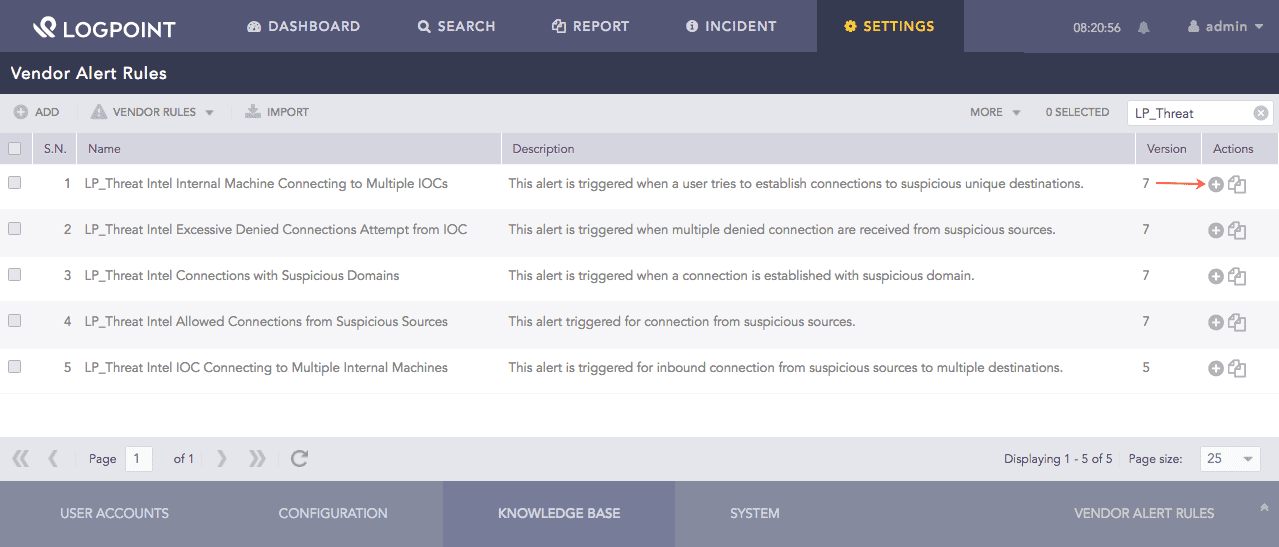Screen dimensions: 1279x547
Task: Clone rule 1 (Internal Machine Connecting to Multiple IOCs)
Action: tap(1237, 184)
